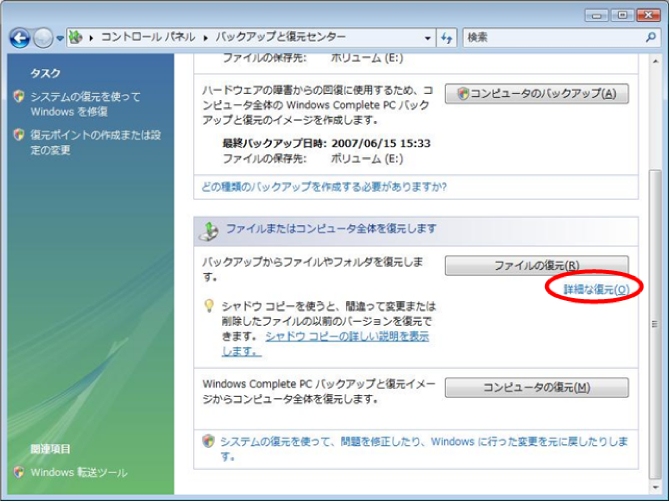This screenshot has width=670, height=502.
Task: Expand the arrow after コントロール パネル breadcrumb
Action: pyautogui.click(x=207, y=38)
